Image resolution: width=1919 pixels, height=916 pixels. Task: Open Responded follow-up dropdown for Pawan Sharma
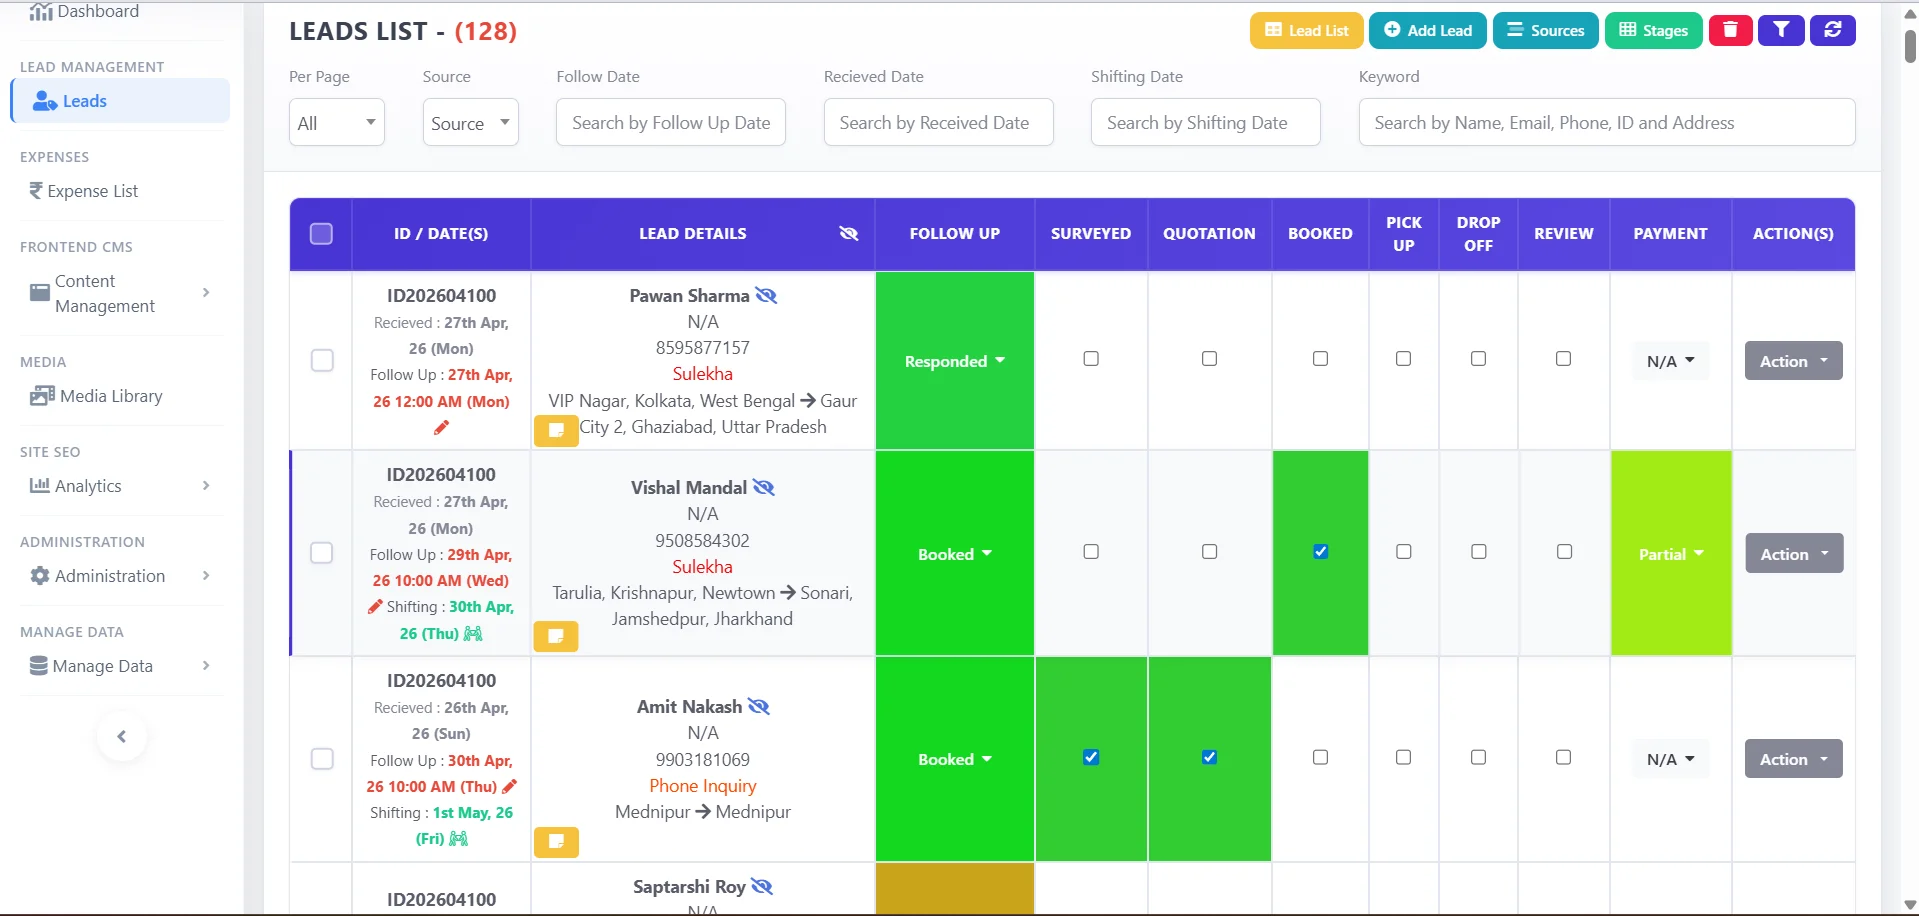pos(955,361)
